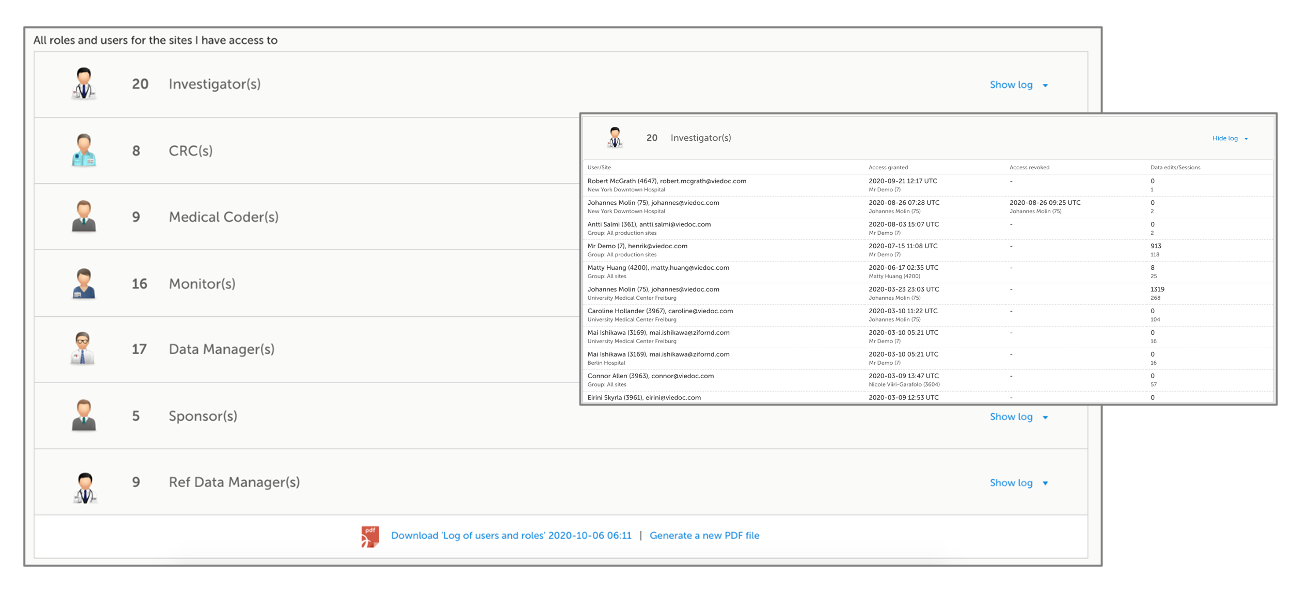The height and width of the screenshot is (602, 1316).
Task: Click the Investigator avatar icon in the roles list
Action: pyautogui.click(x=85, y=84)
